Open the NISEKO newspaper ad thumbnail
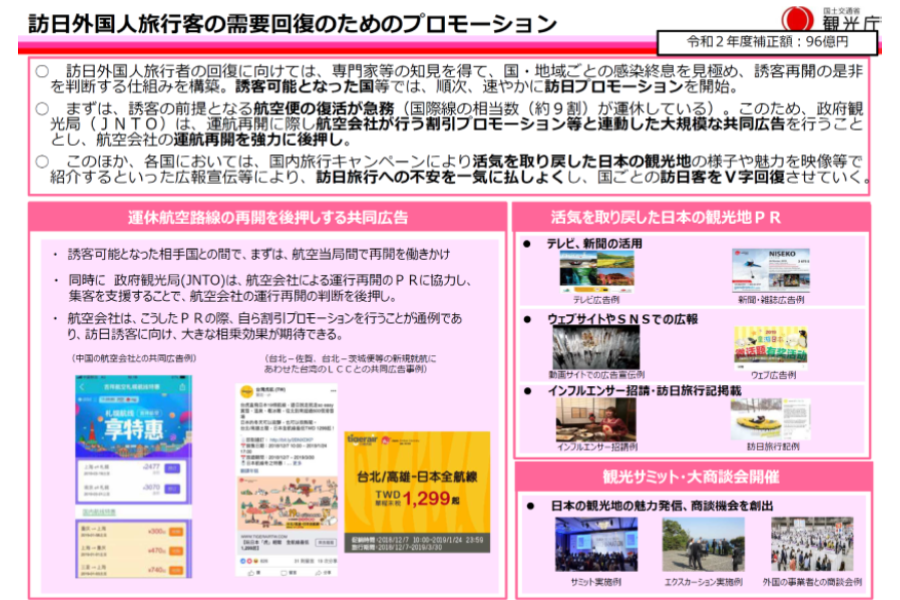 [x=771, y=270]
